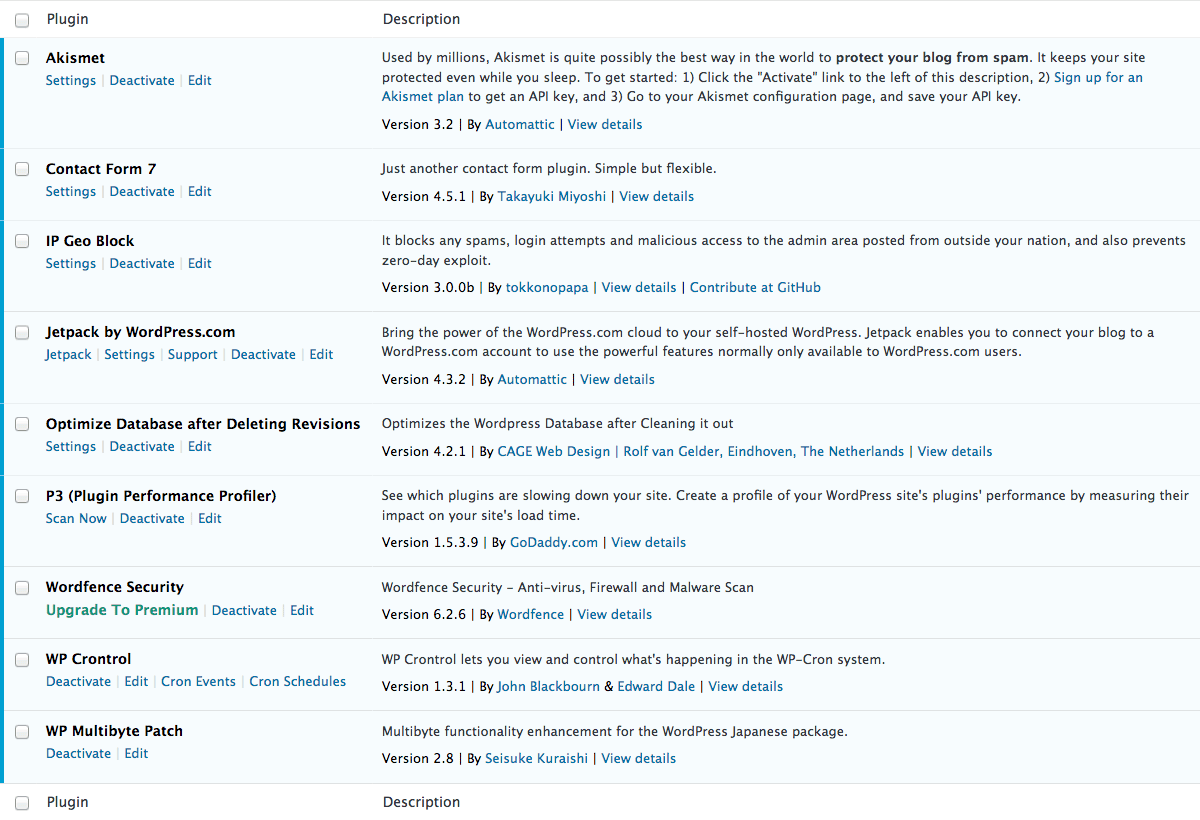Image resolution: width=1200 pixels, height=820 pixels.
Task: Edit Contact Form 7 plugin
Action: (200, 191)
